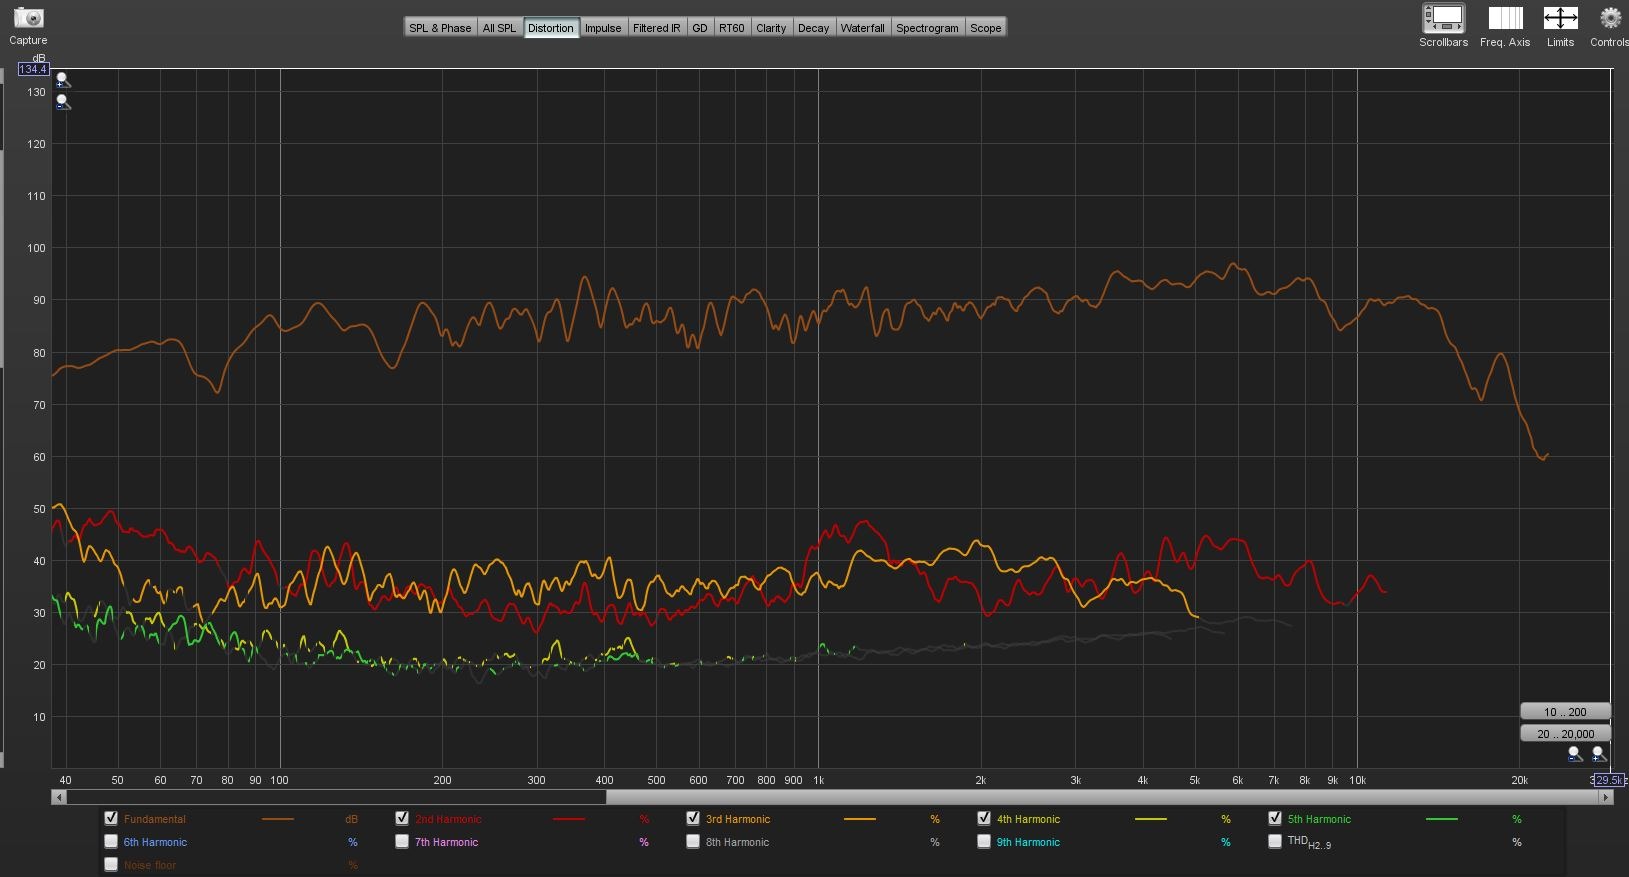Open the Filtered IR tab

(657, 28)
